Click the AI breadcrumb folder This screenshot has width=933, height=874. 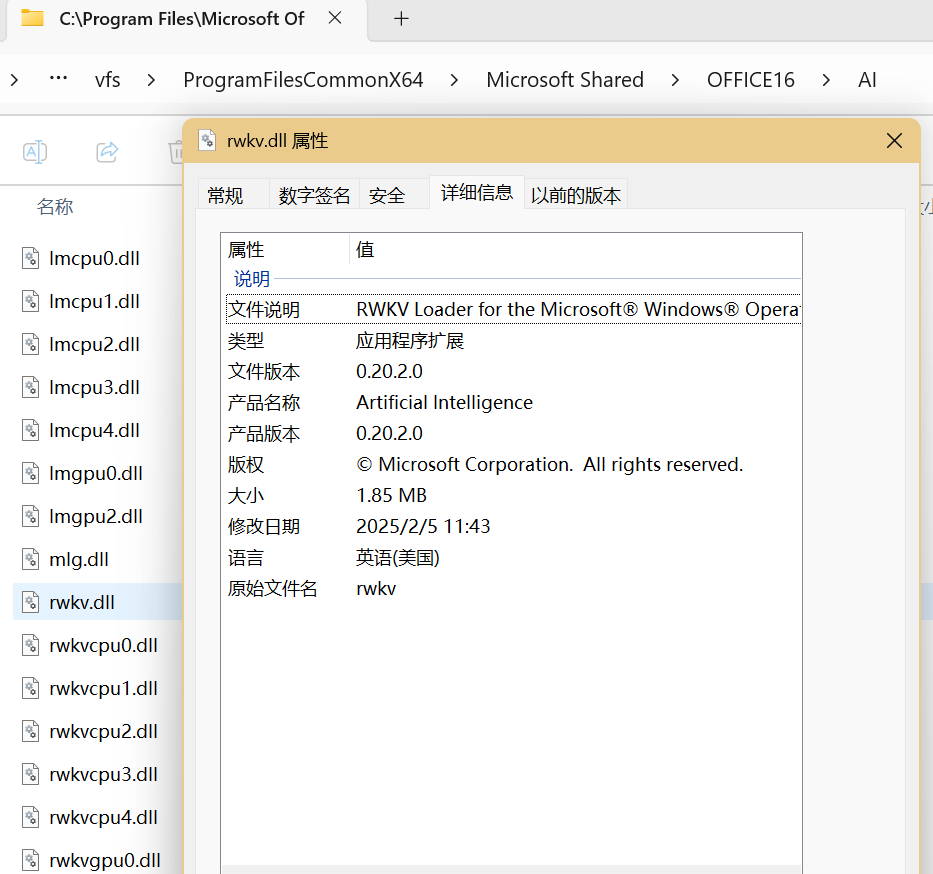pos(868,80)
